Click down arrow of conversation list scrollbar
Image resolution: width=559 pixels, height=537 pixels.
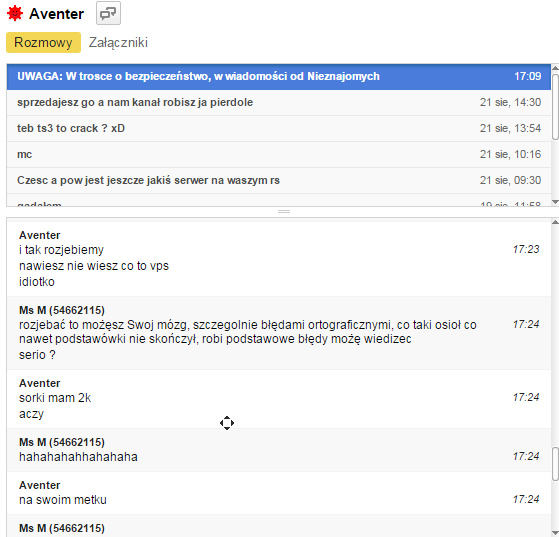(555, 202)
